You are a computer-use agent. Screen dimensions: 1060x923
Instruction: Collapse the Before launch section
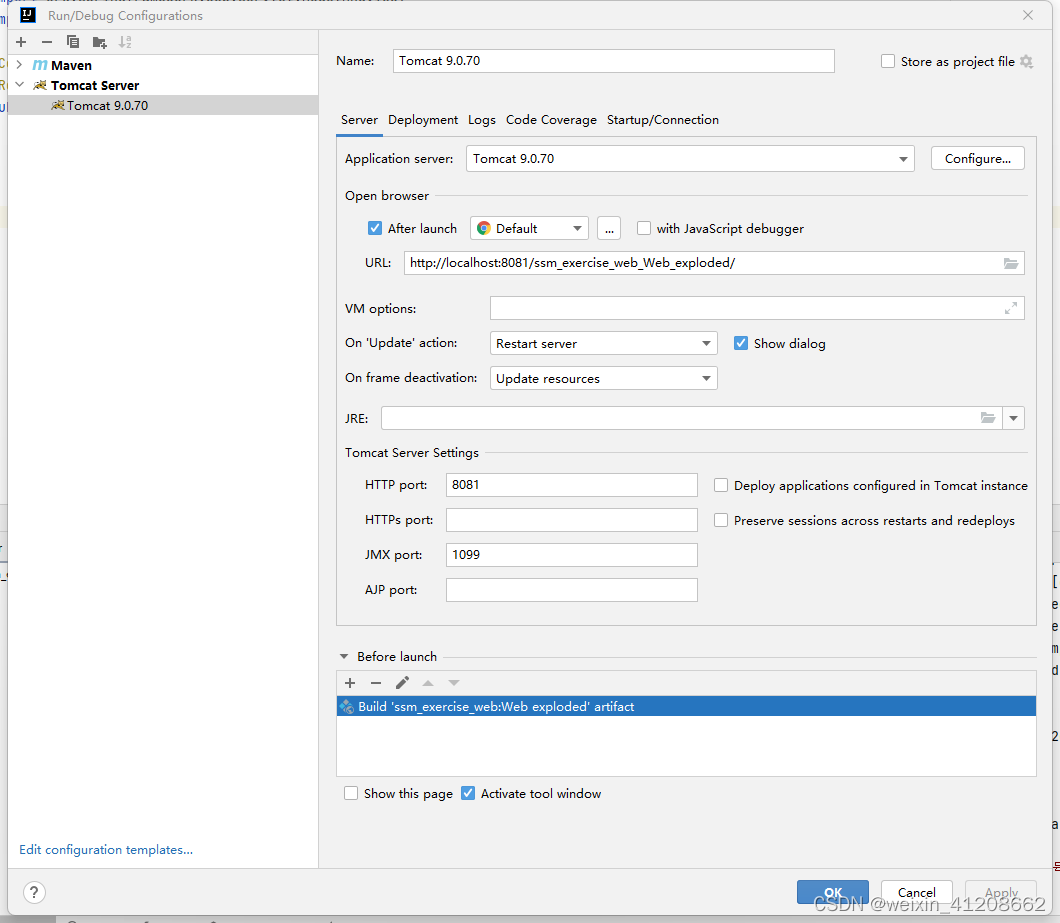coord(344,657)
